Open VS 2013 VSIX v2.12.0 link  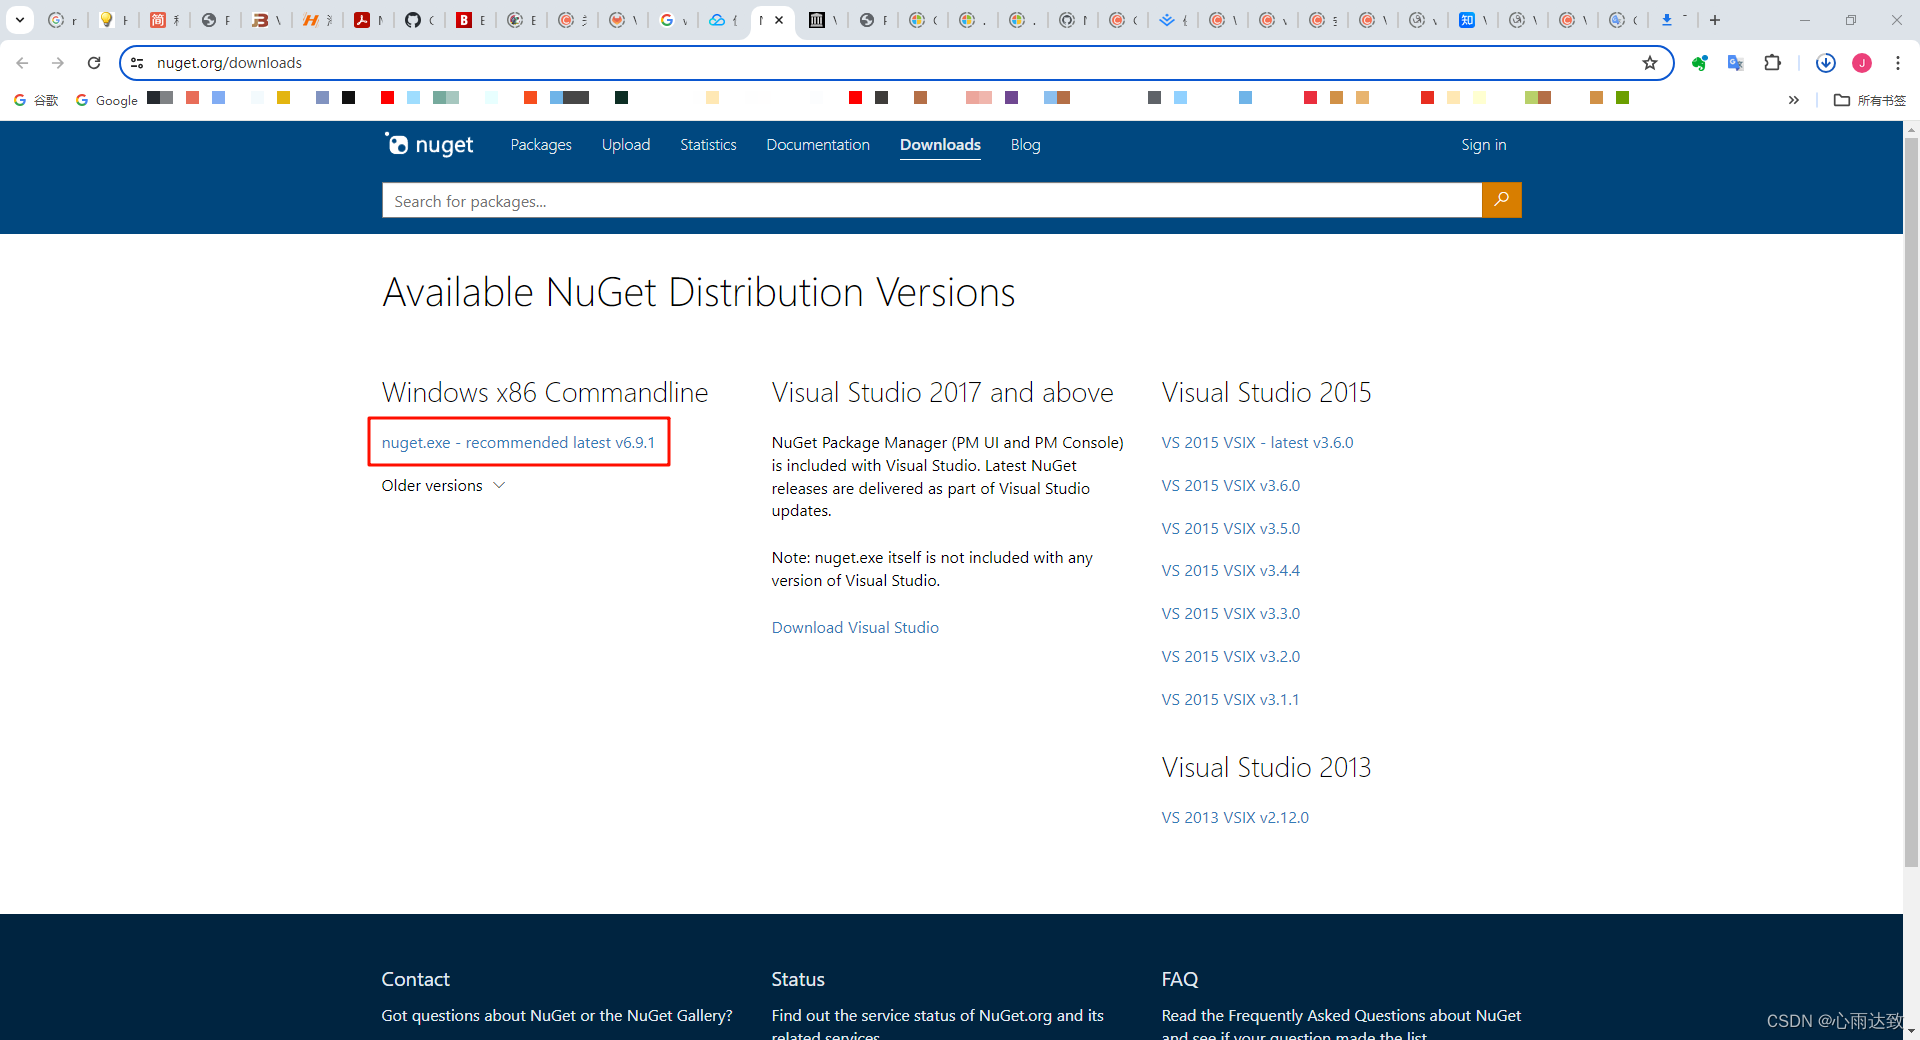pyautogui.click(x=1235, y=817)
